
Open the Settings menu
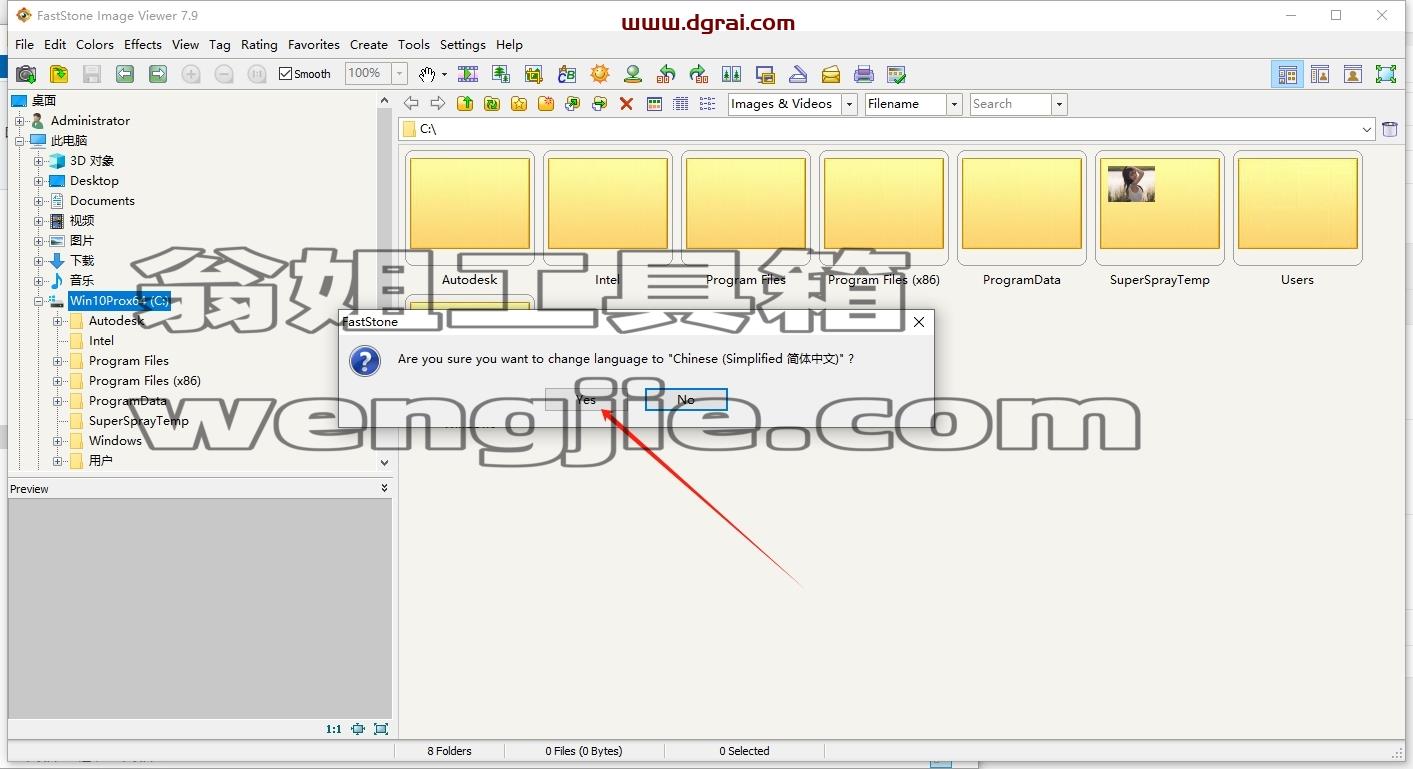click(463, 45)
